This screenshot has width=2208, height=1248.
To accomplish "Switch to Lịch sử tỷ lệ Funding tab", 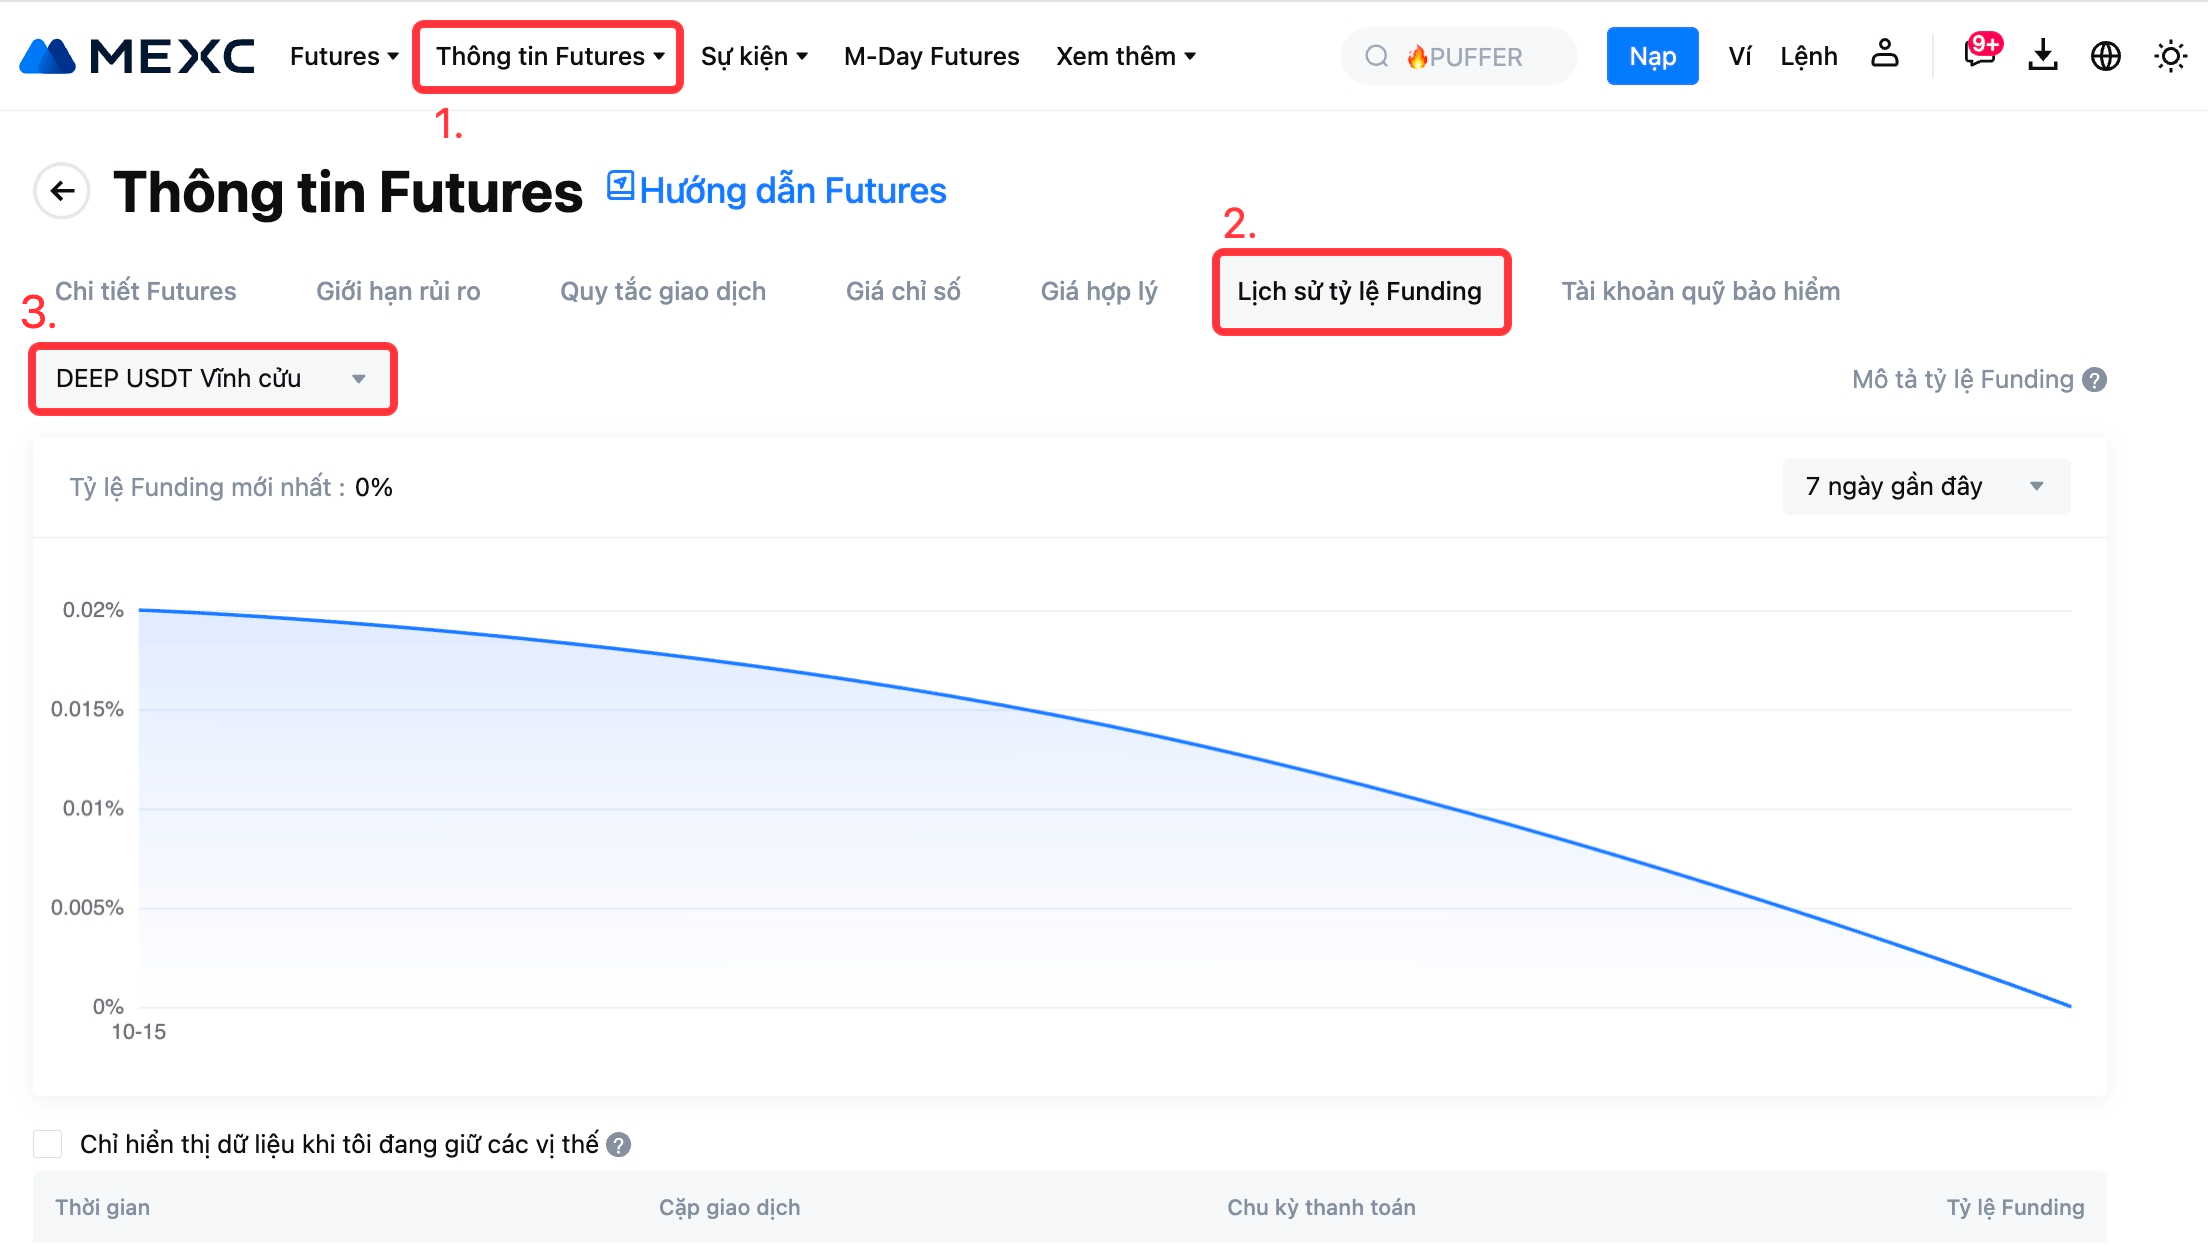I will coord(1359,291).
